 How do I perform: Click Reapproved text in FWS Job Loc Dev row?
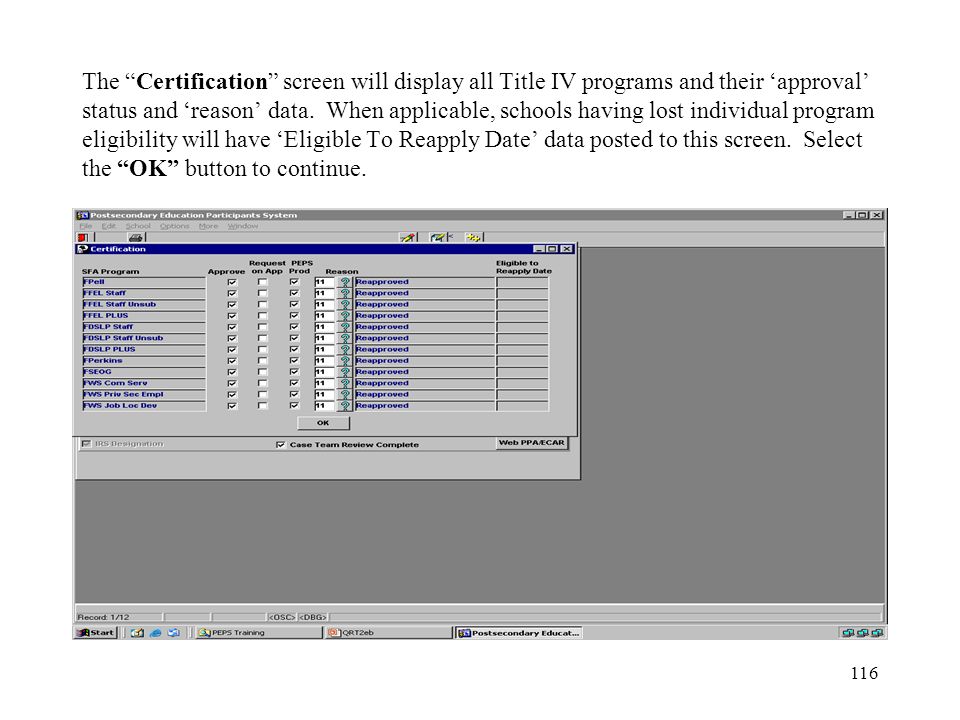[382, 405]
